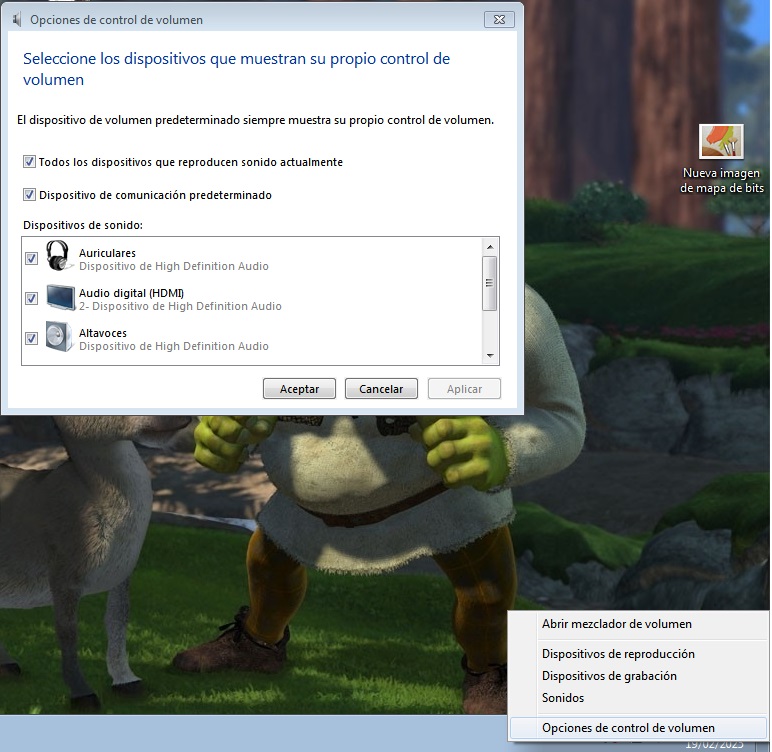This screenshot has height=752, width=772.
Task: Open Dispositivos de grabación from context menu
Action: pyautogui.click(x=609, y=676)
